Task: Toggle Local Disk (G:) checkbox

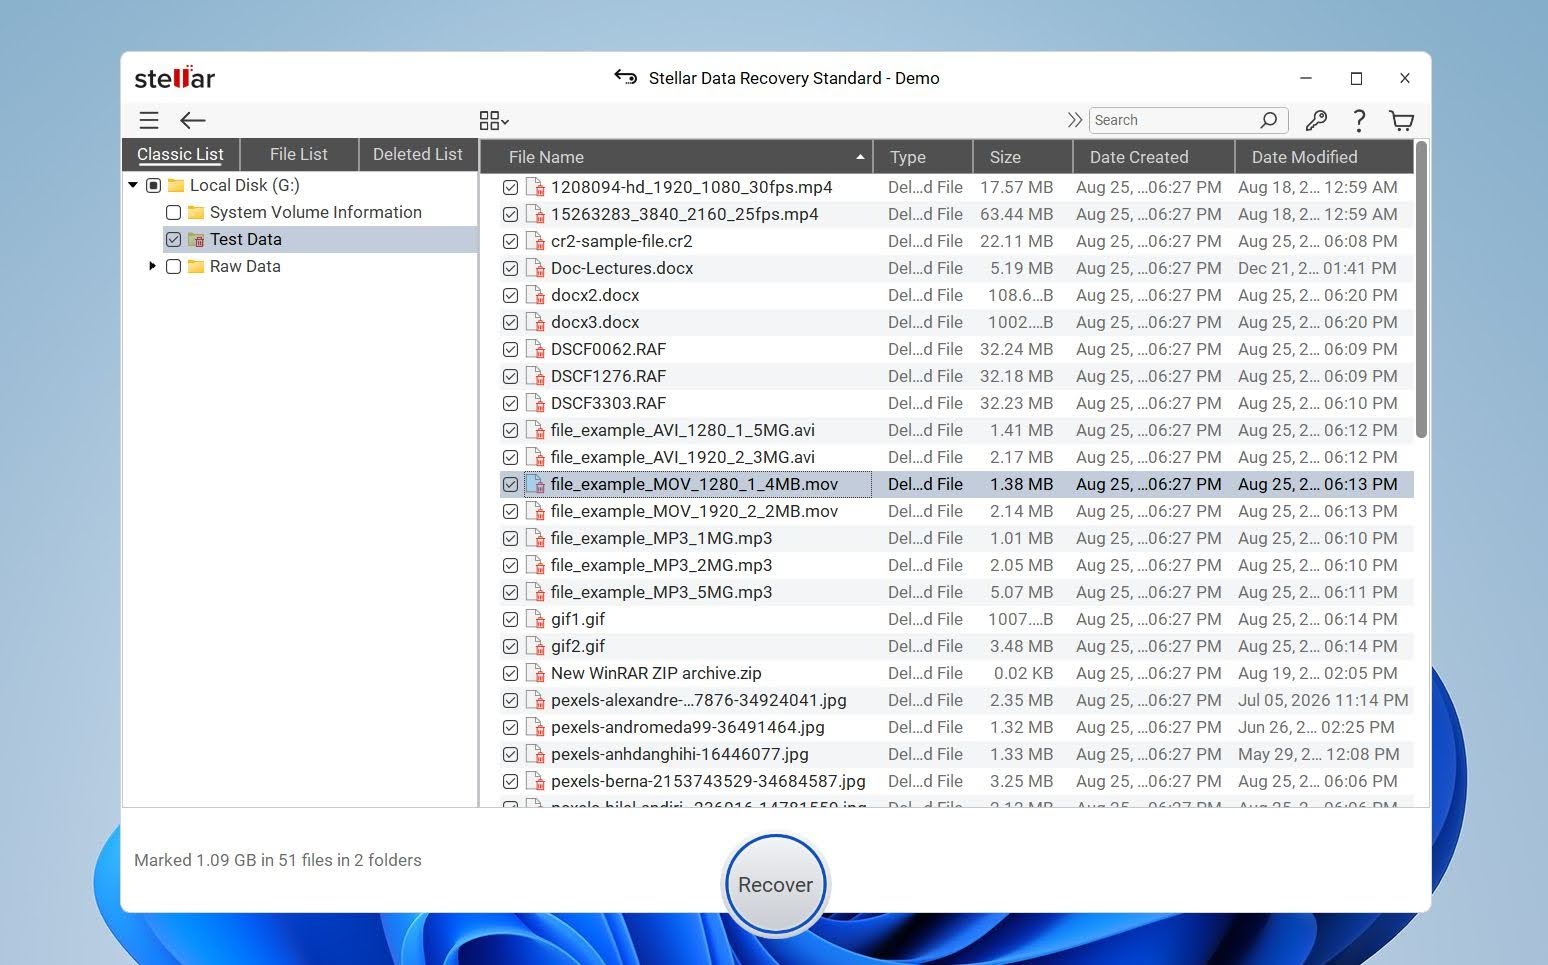Action: [153, 185]
